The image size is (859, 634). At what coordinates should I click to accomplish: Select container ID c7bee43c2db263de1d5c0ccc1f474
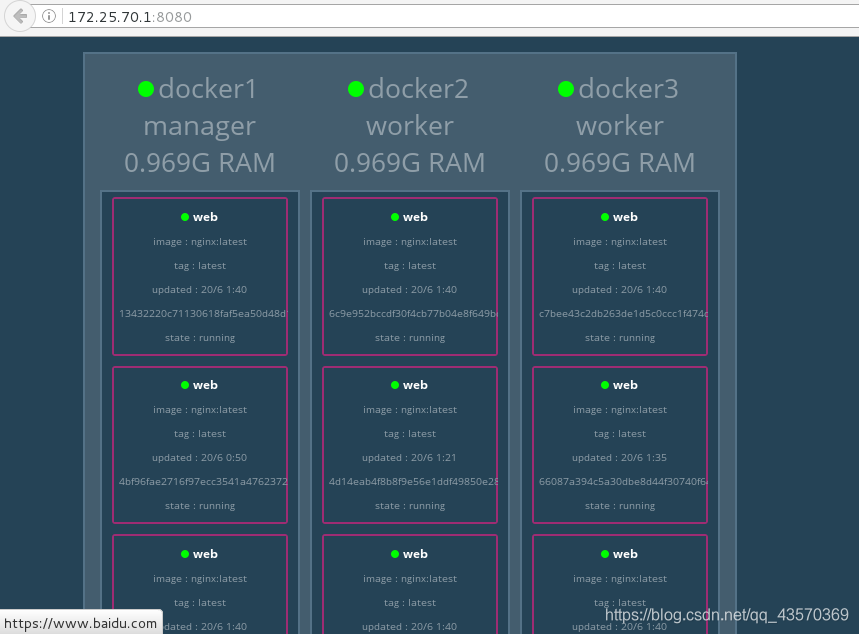click(x=623, y=313)
